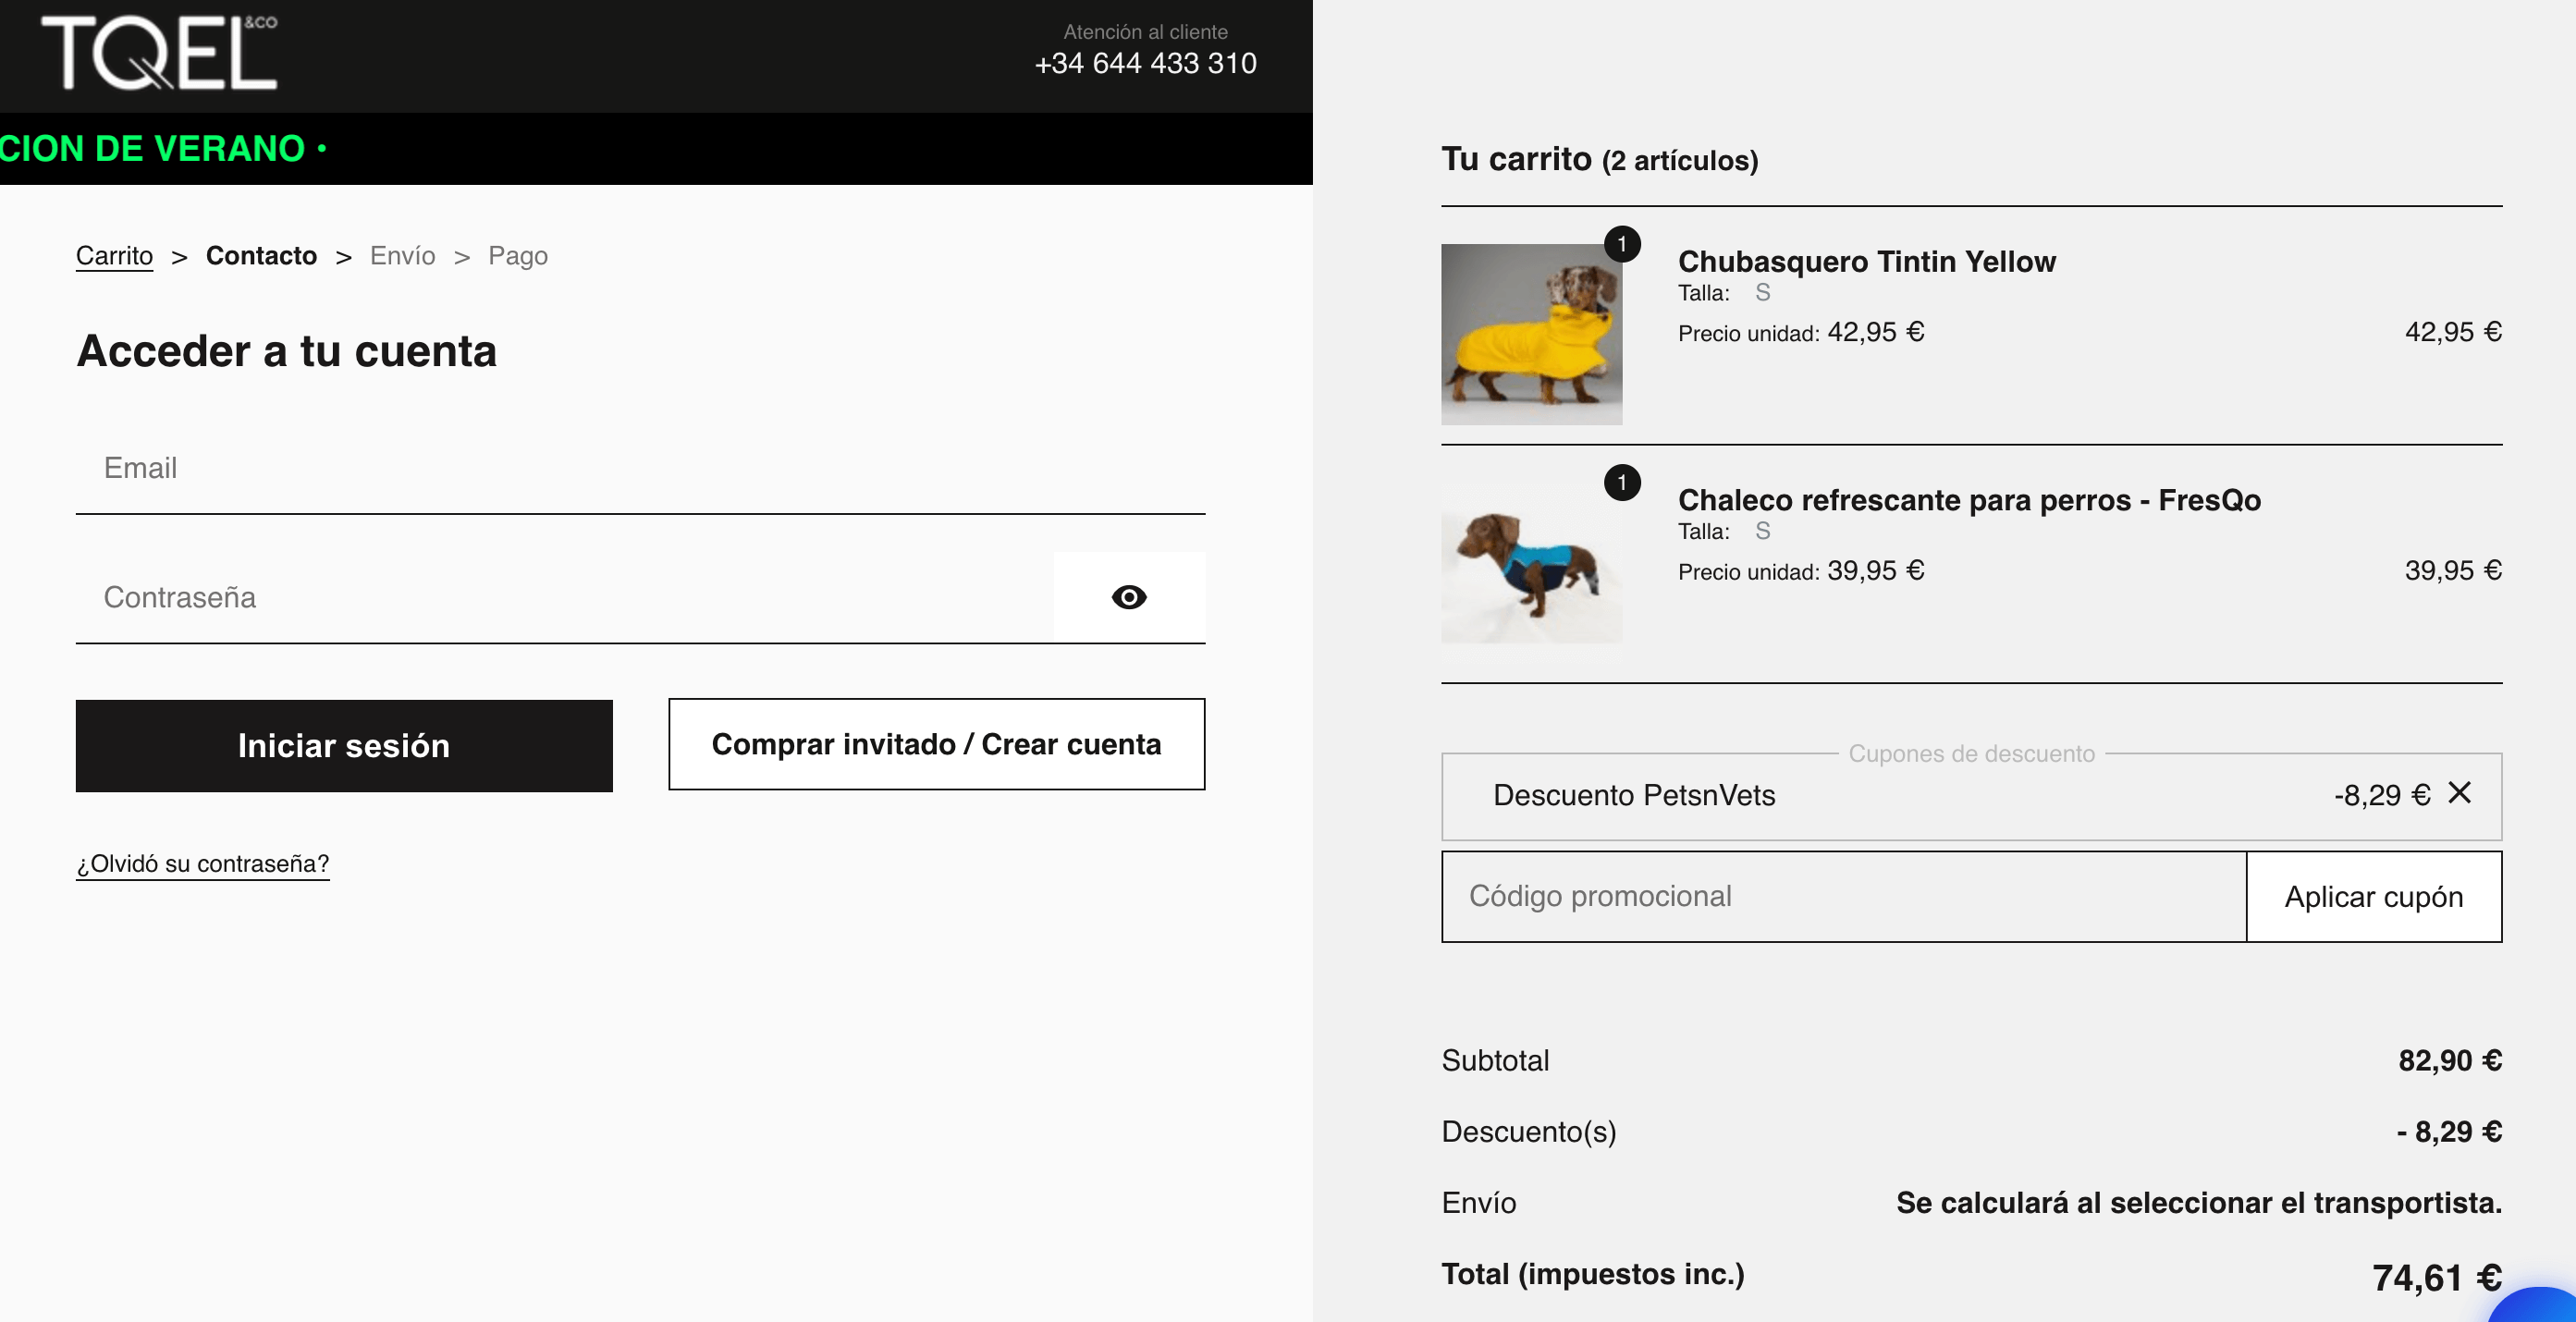Viewport: 2576px width, 1322px height.
Task: Focus the Código promocional field
Action: [1843, 897]
